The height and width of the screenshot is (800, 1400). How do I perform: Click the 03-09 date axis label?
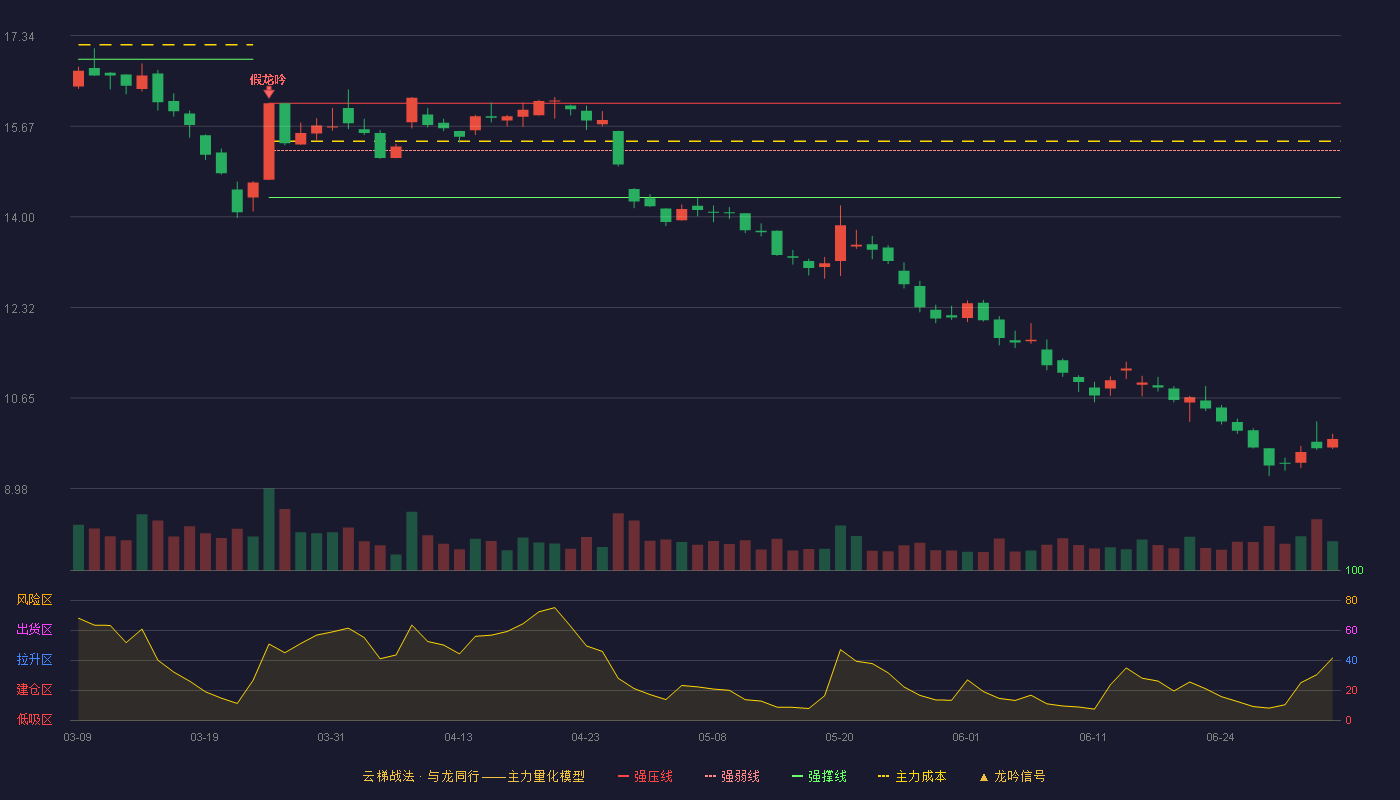pos(77,737)
